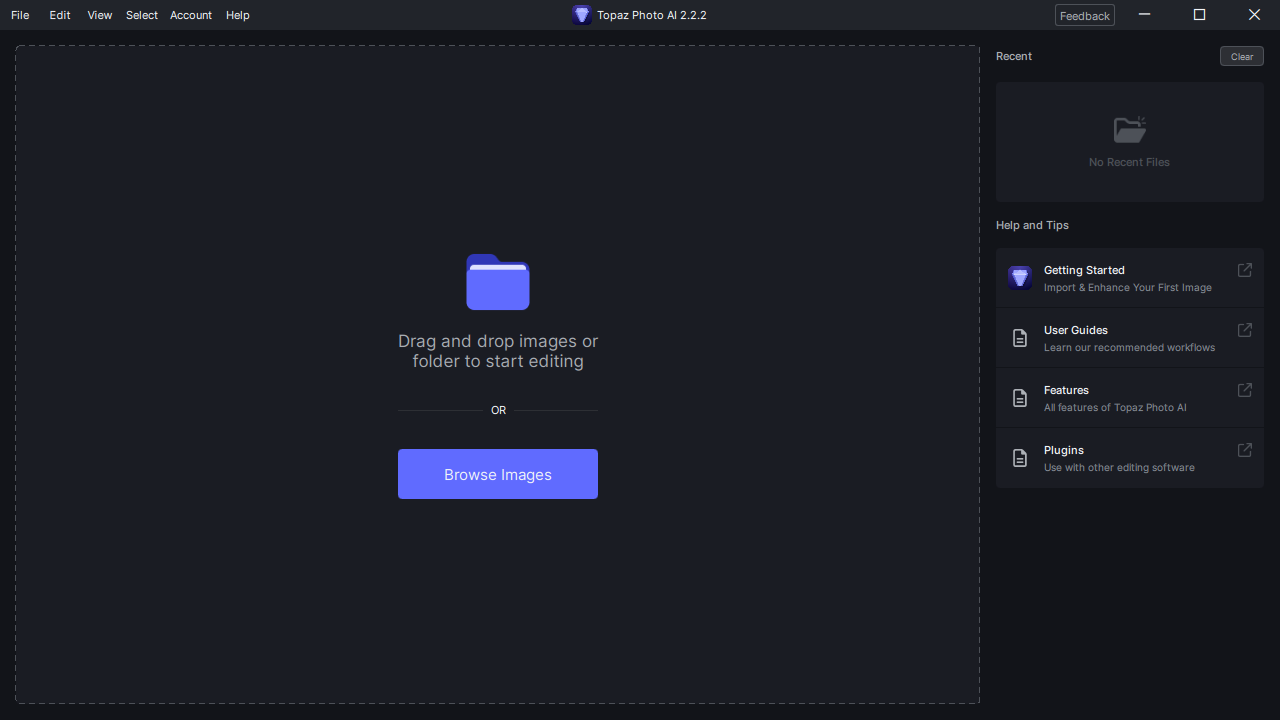Click the Feedback button

pos(1084,15)
